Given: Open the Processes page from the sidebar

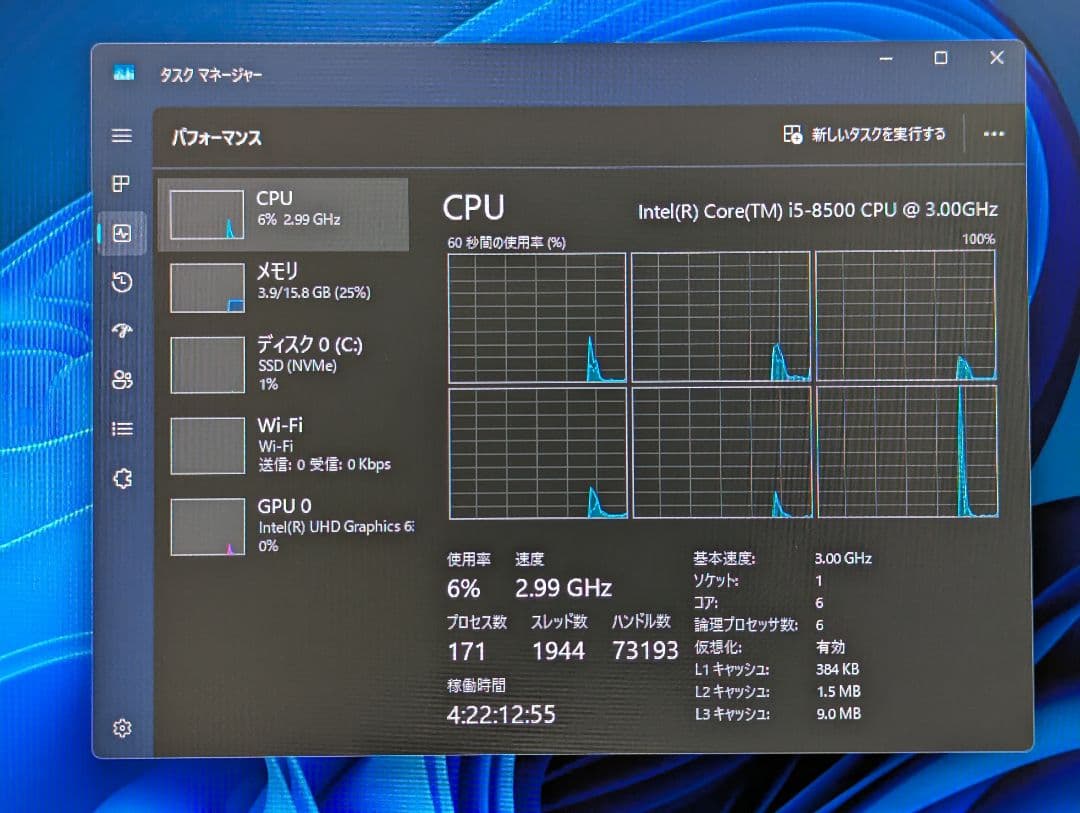Looking at the screenshot, I should tap(122, 184).
